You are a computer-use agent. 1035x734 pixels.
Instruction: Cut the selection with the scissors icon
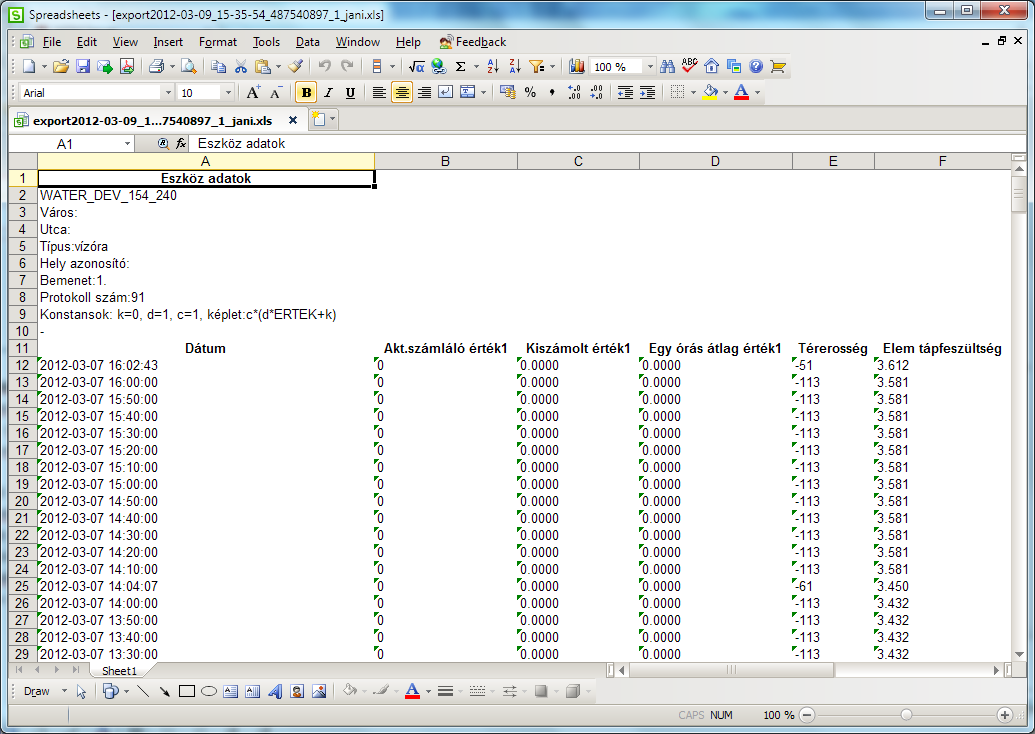(241, 66)
